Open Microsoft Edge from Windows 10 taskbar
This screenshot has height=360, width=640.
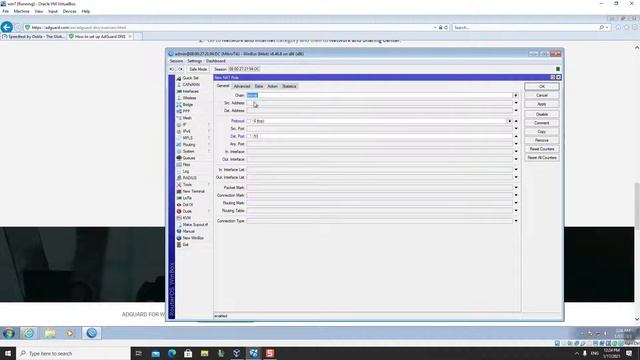[172, 353]
